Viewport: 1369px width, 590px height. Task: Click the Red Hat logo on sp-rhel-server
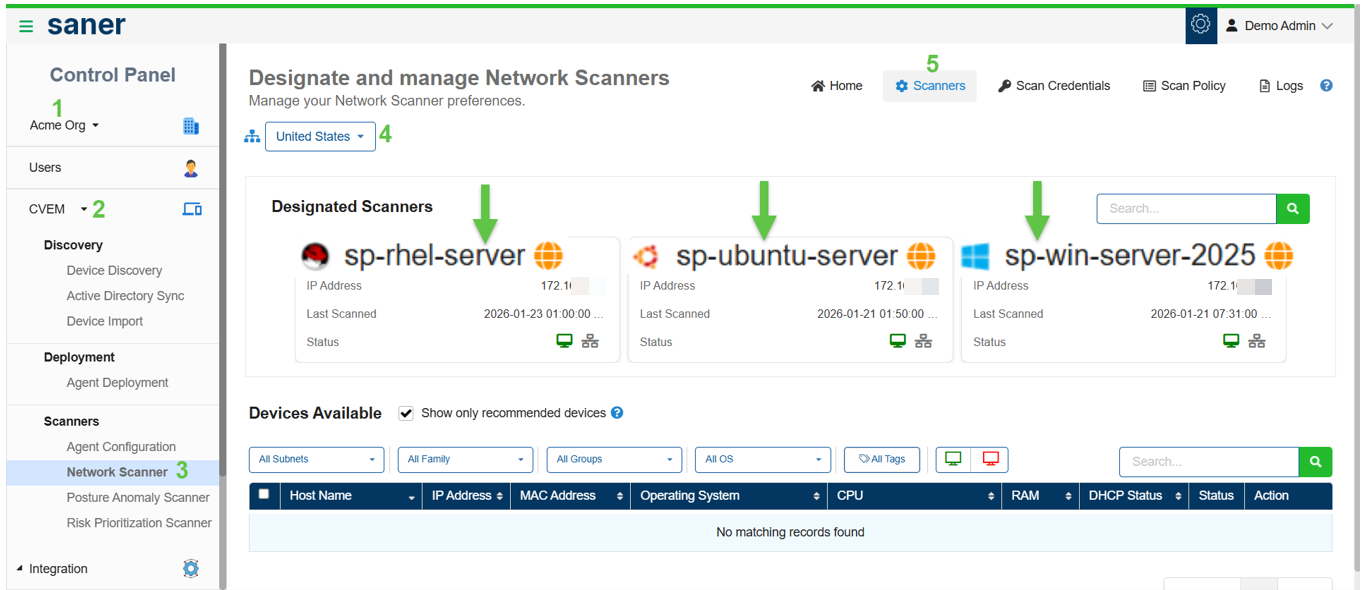(x=315, y=257)
